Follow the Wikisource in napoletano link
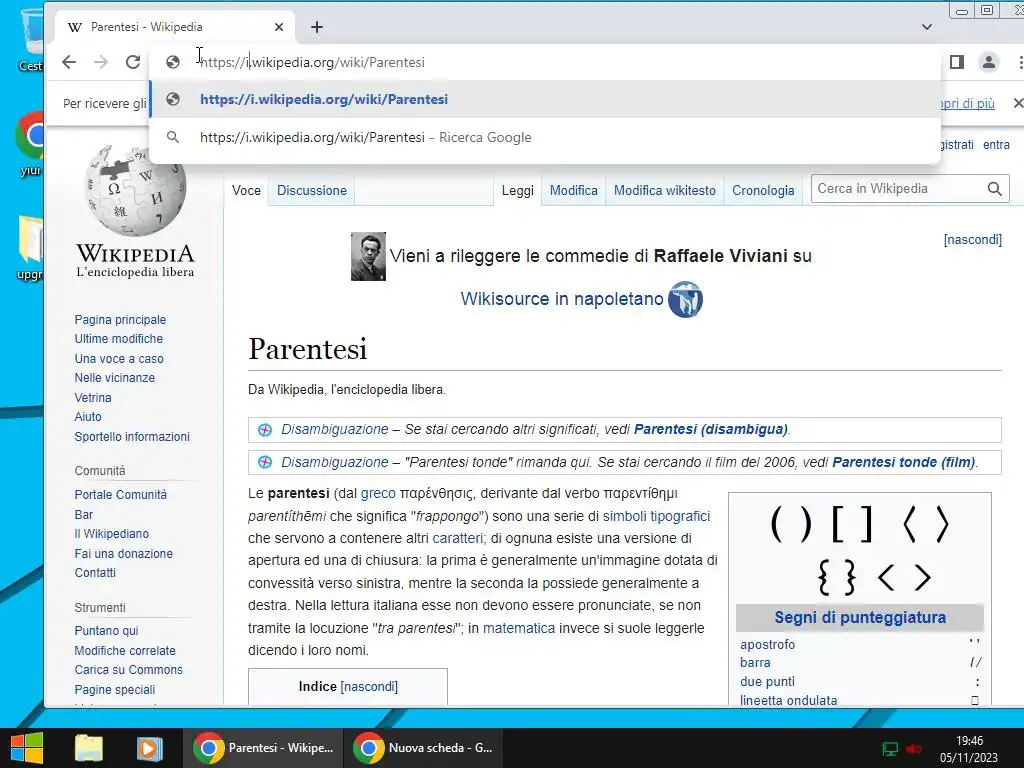This screenshot has width=1024, height=768. click(562, 299)
